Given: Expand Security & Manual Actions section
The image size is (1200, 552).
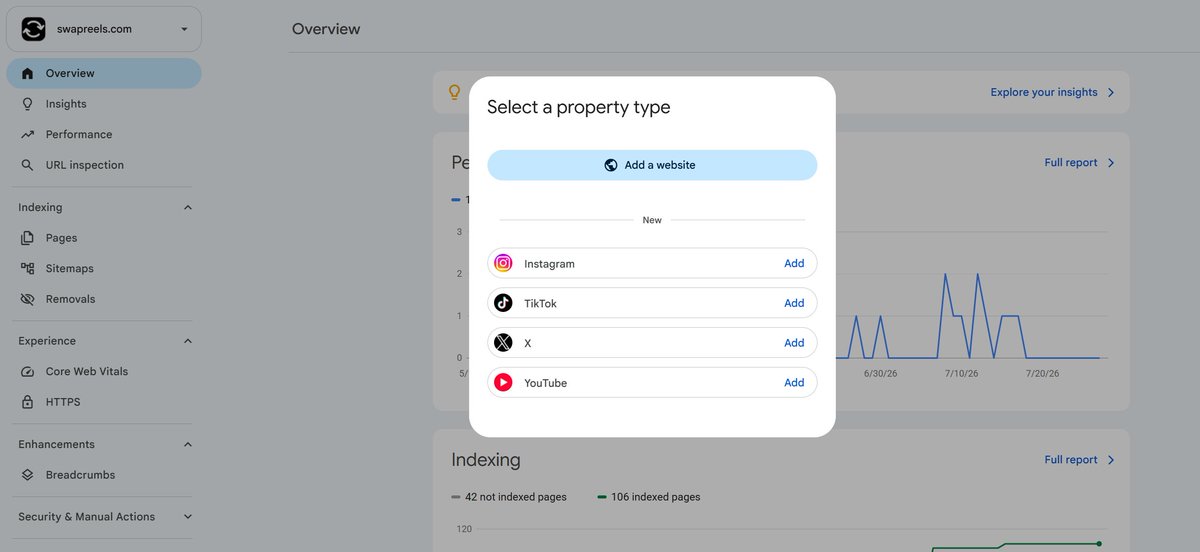Looking at the screenshot, I should (x=188, y=517).
